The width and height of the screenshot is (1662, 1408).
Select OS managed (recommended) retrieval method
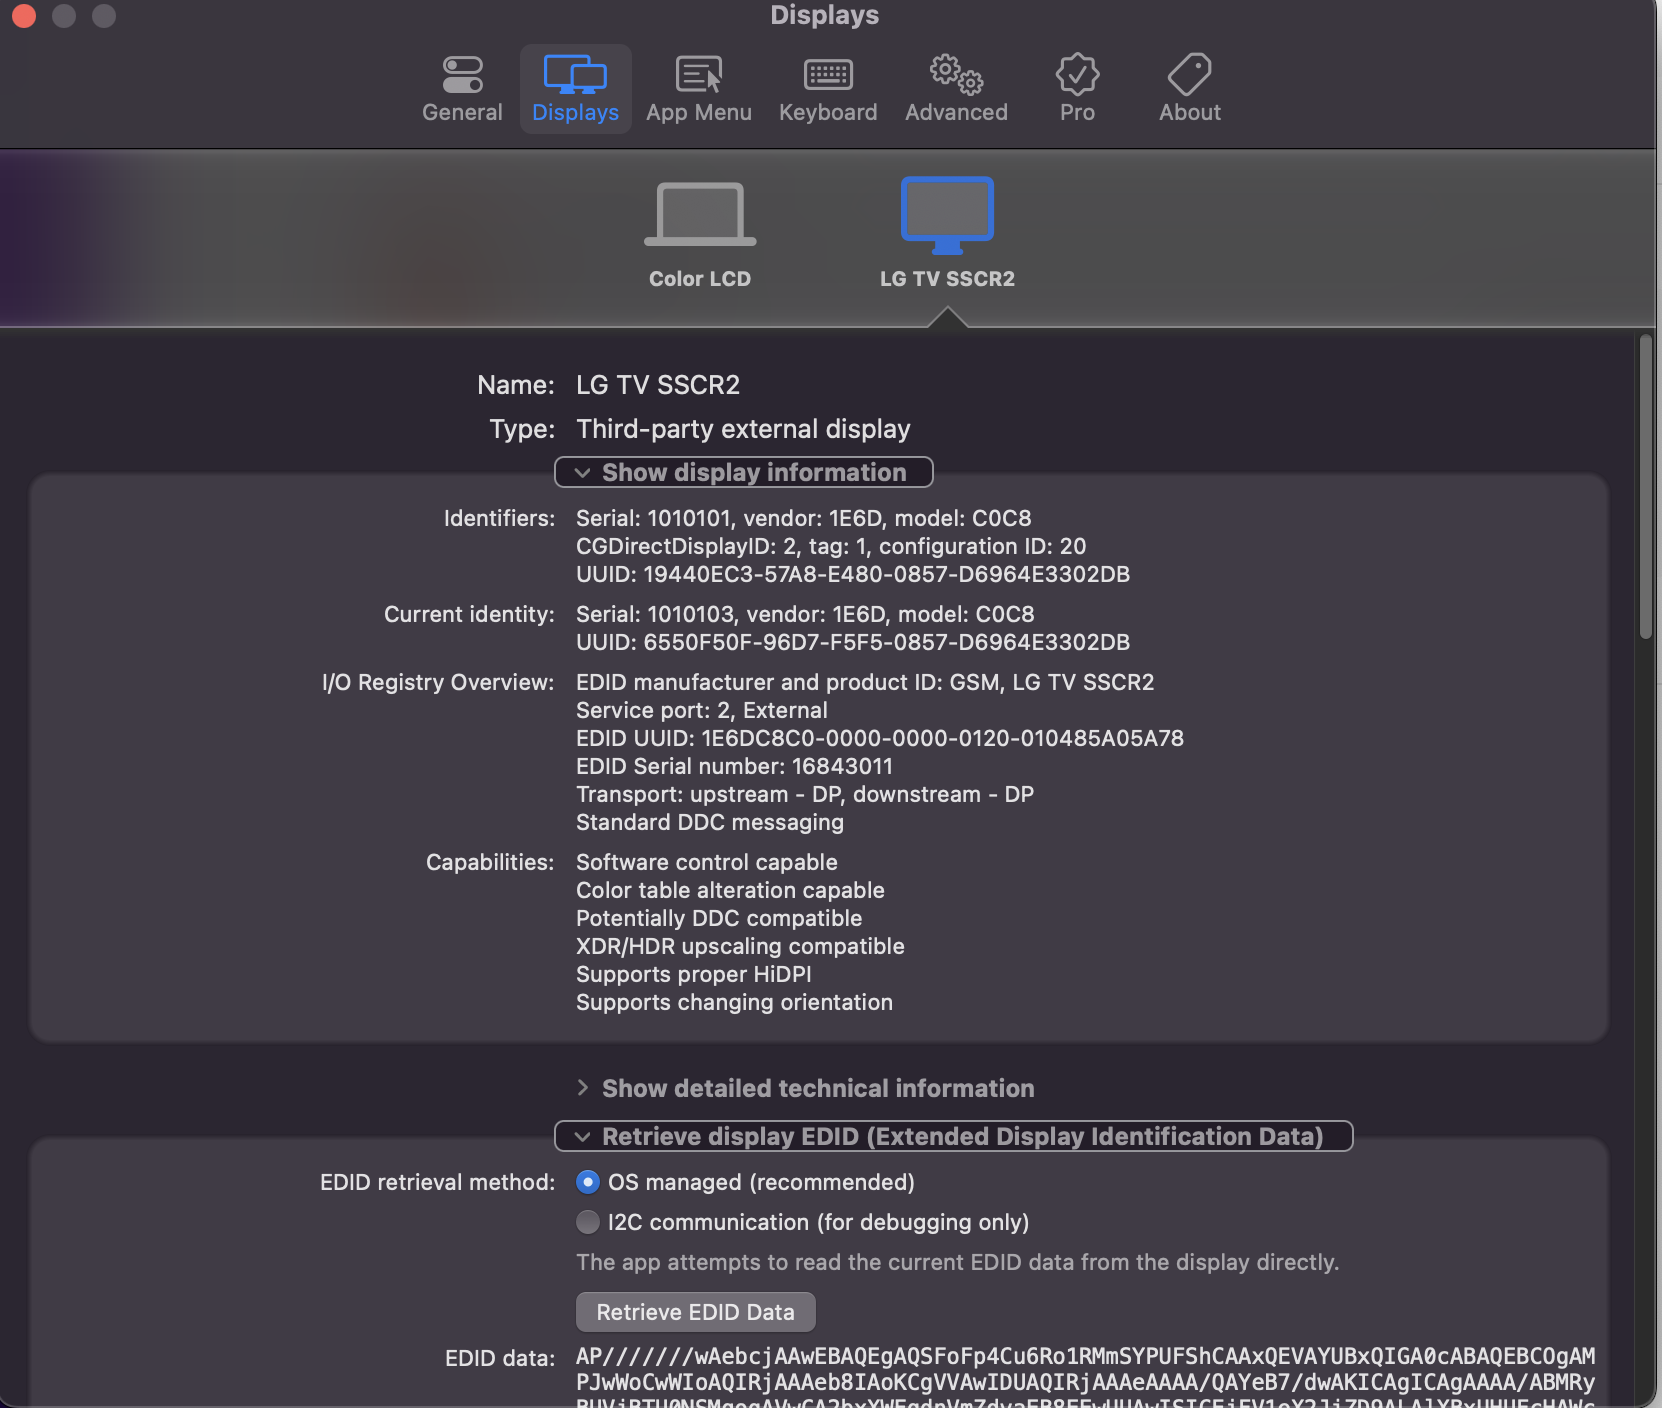588,1182
